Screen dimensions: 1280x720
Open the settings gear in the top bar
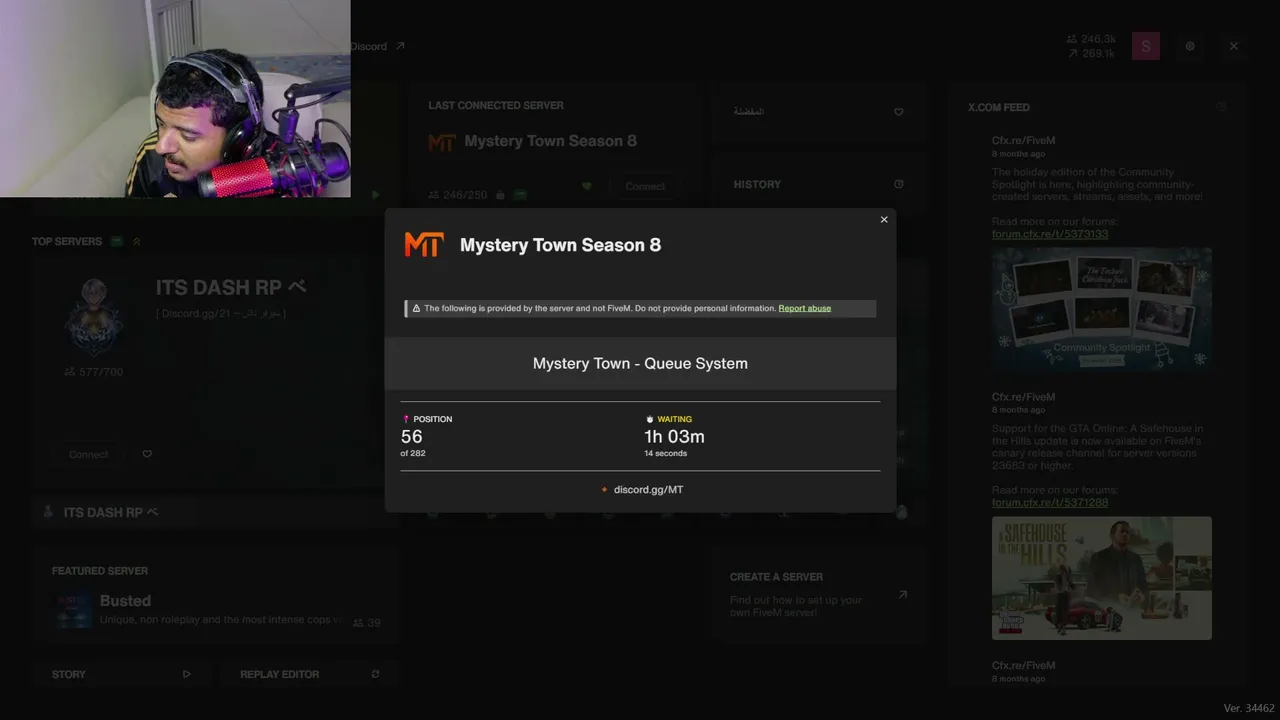pyautogui.click(x=1190, y=46)
